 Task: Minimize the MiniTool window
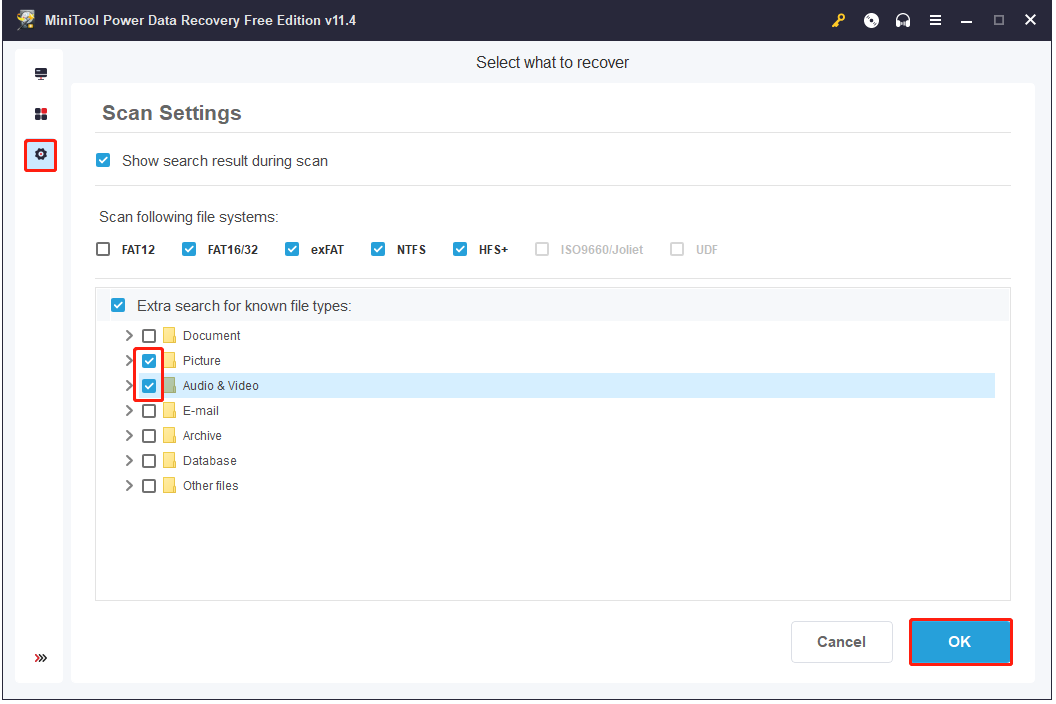(966, 21)
